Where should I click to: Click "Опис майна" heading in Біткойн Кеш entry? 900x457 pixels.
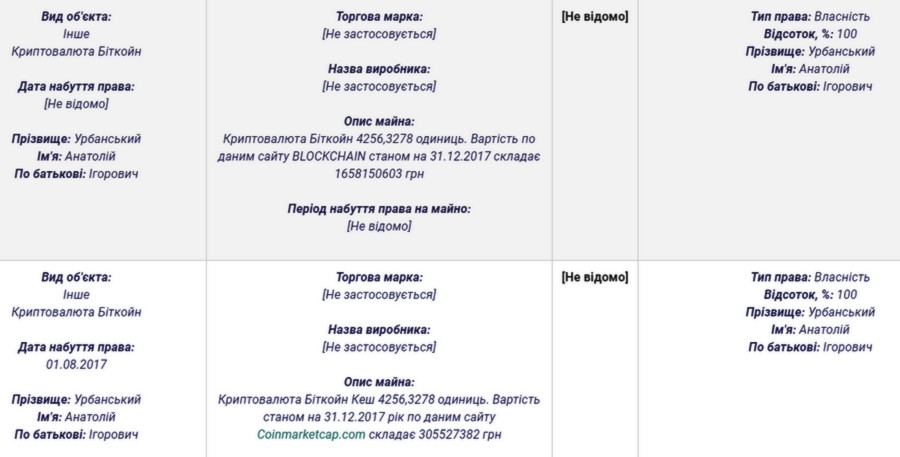[379, 381]
